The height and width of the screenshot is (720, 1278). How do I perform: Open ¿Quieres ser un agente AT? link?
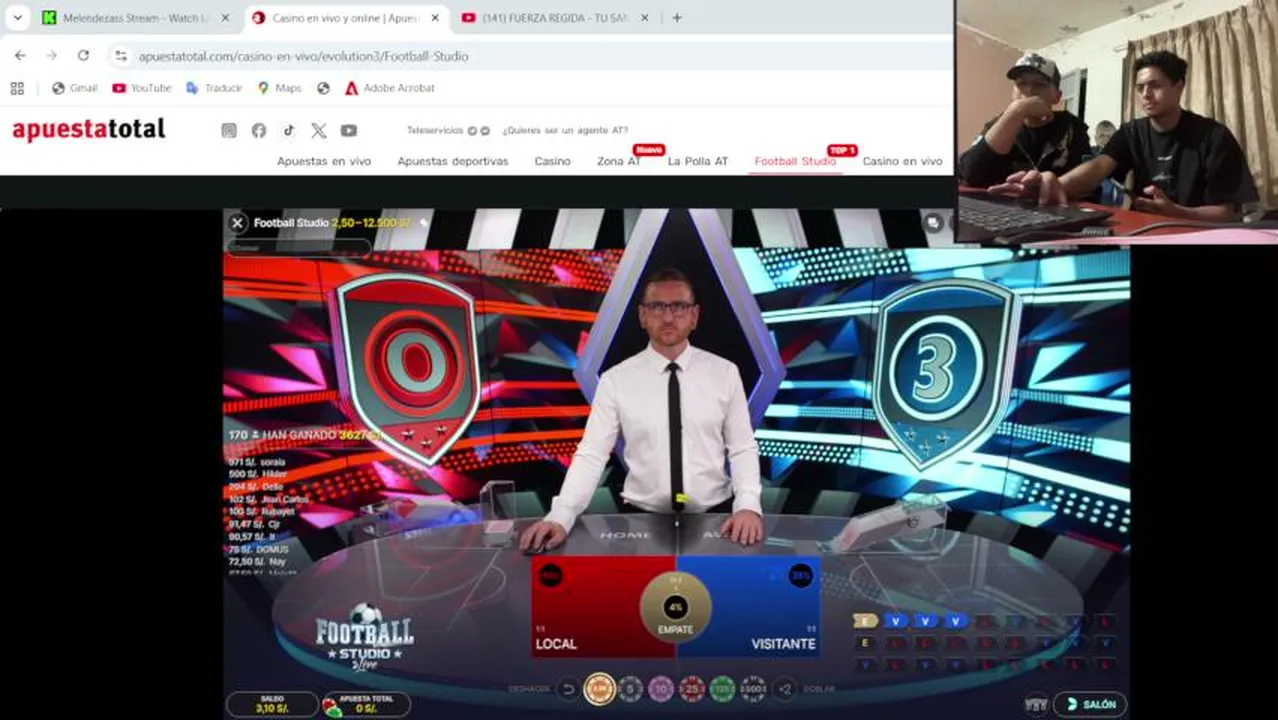pyautogui.click(x=565, y=130)
